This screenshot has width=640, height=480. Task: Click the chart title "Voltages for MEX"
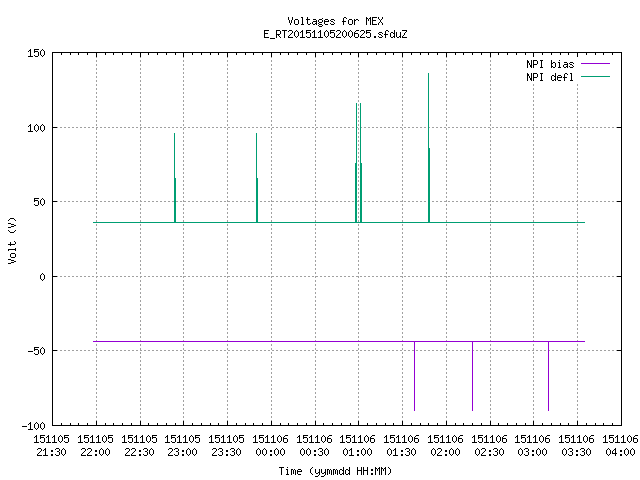pos(335,21)
